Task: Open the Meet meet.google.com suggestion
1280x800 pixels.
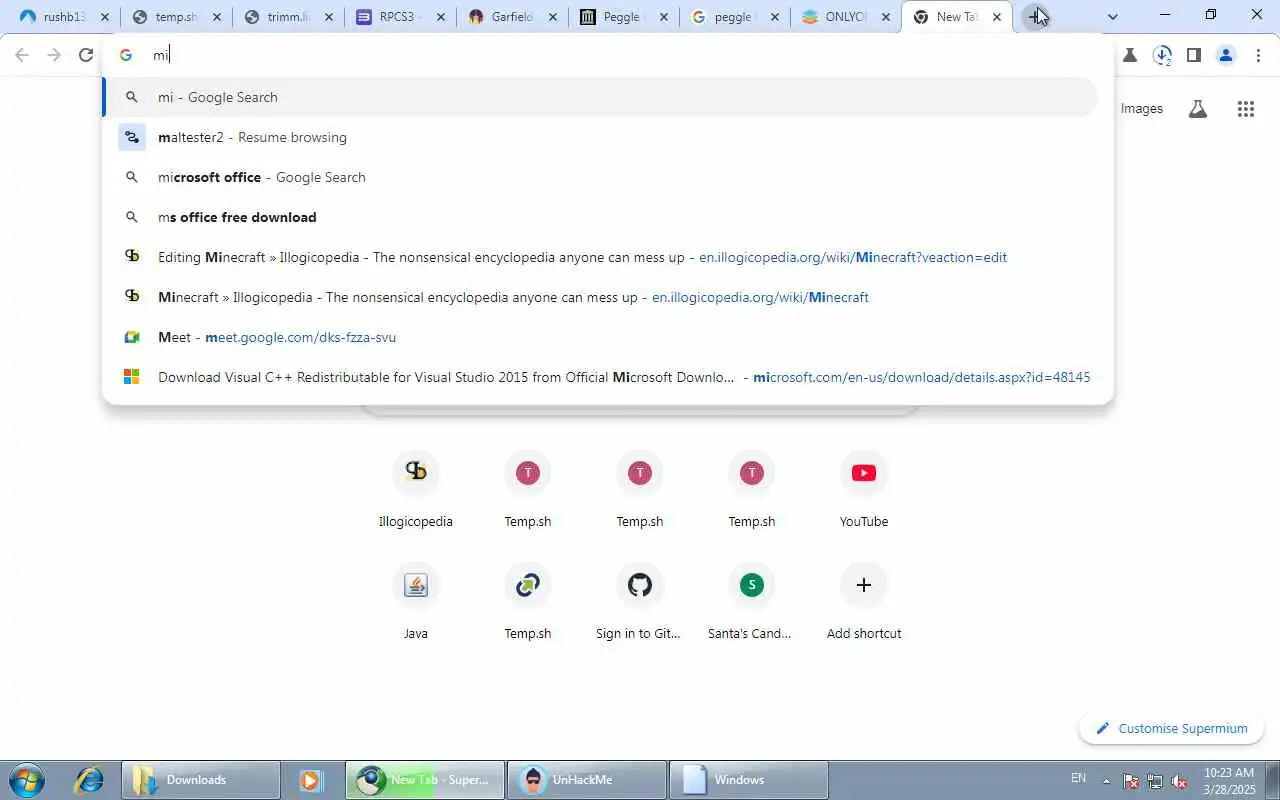Action: coord(600,337)
